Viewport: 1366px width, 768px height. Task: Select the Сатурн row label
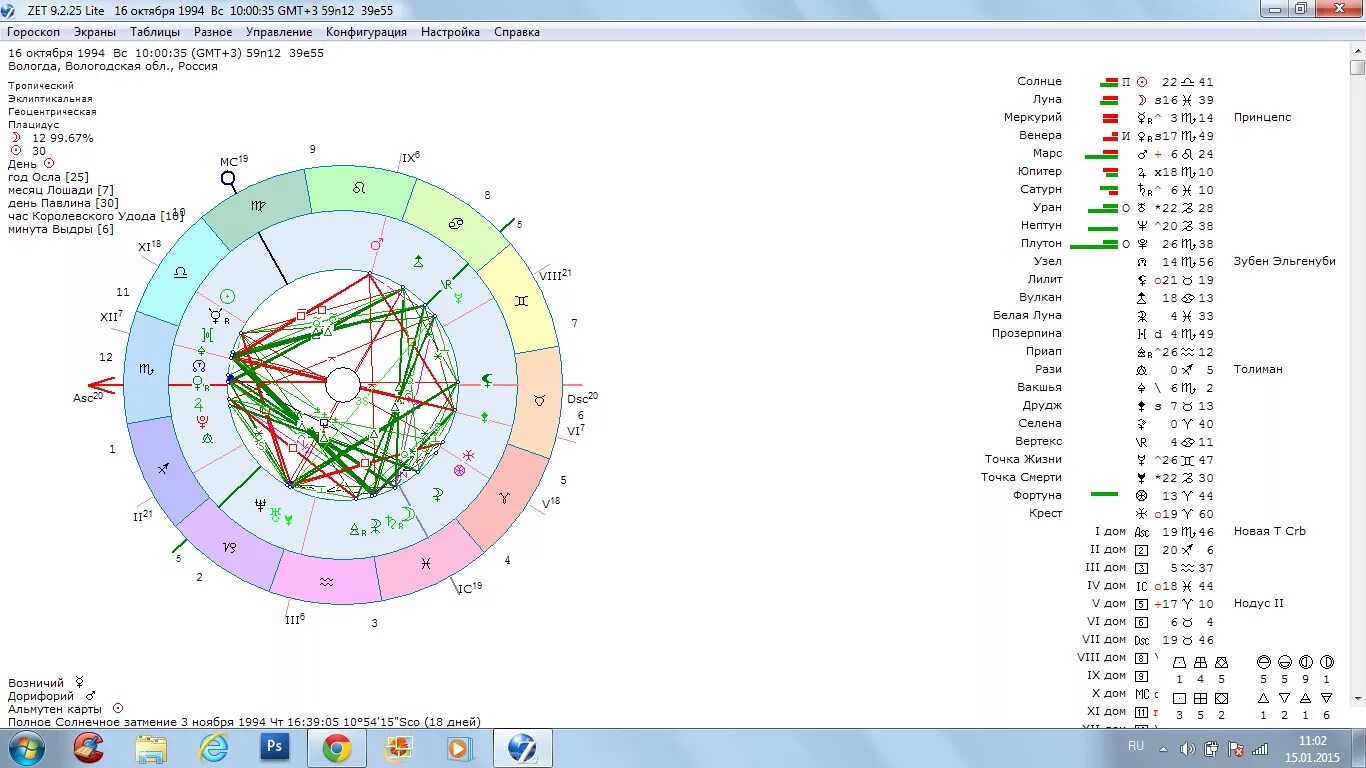[1041, 189]
